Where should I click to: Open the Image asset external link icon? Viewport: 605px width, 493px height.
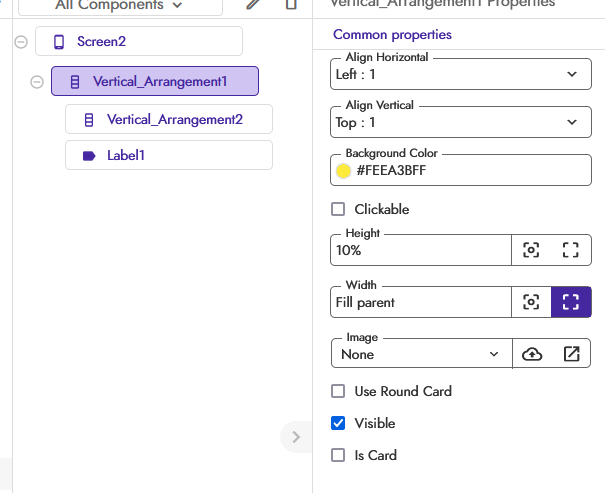pyautogui.click(x=571, y=354)
